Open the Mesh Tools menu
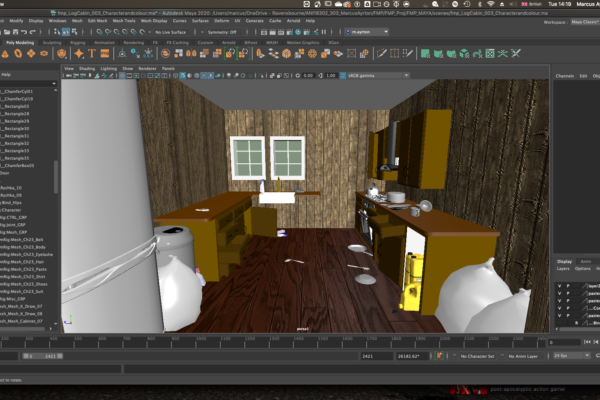The height and width of the screenshot is (400, 600). click(124, 21)
